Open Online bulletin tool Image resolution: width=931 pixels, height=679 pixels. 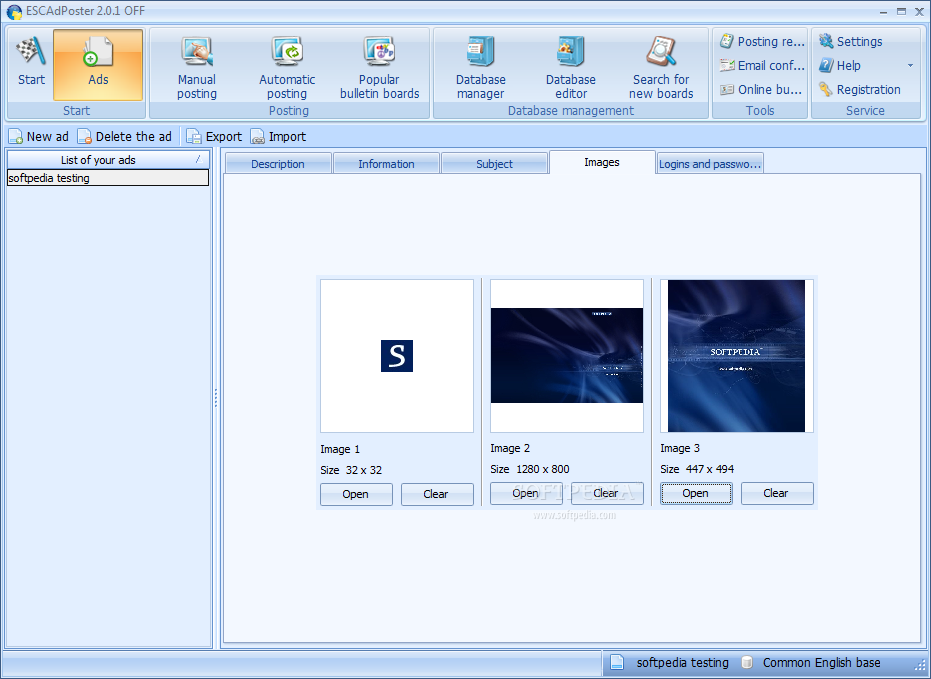point(762,90)
